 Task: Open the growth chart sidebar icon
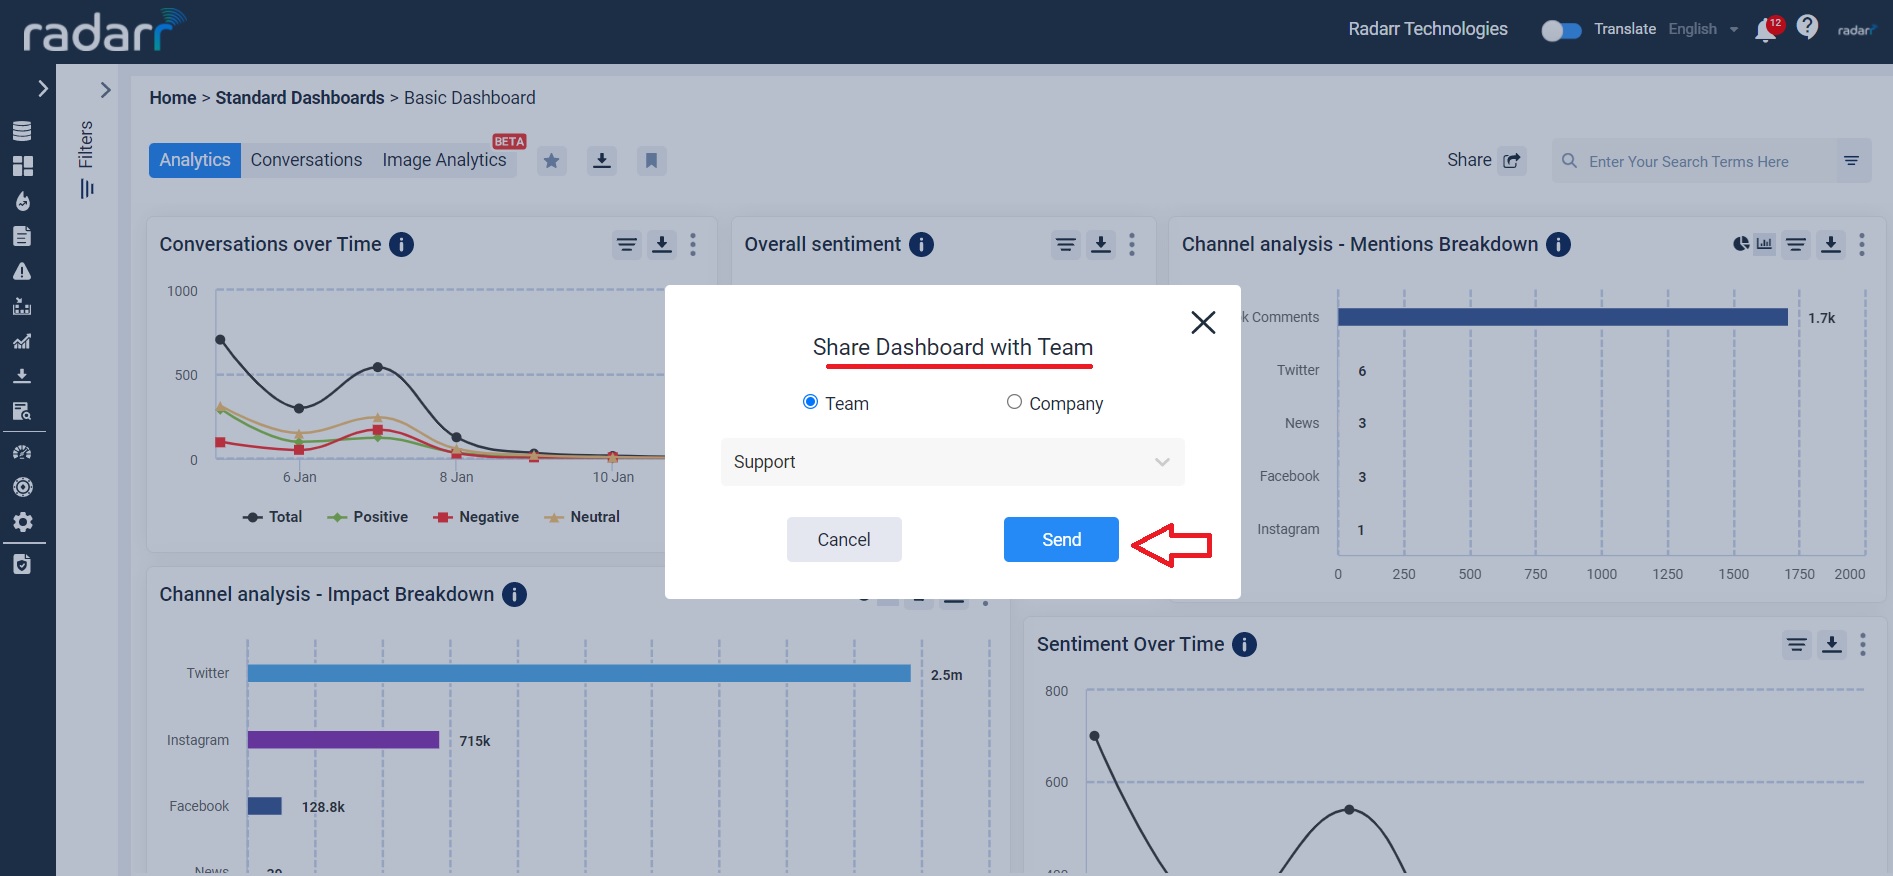22,341
